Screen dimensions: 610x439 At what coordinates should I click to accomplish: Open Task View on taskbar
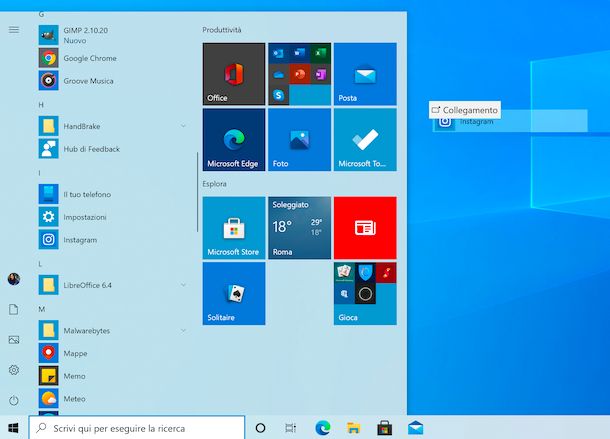point(290,428)
